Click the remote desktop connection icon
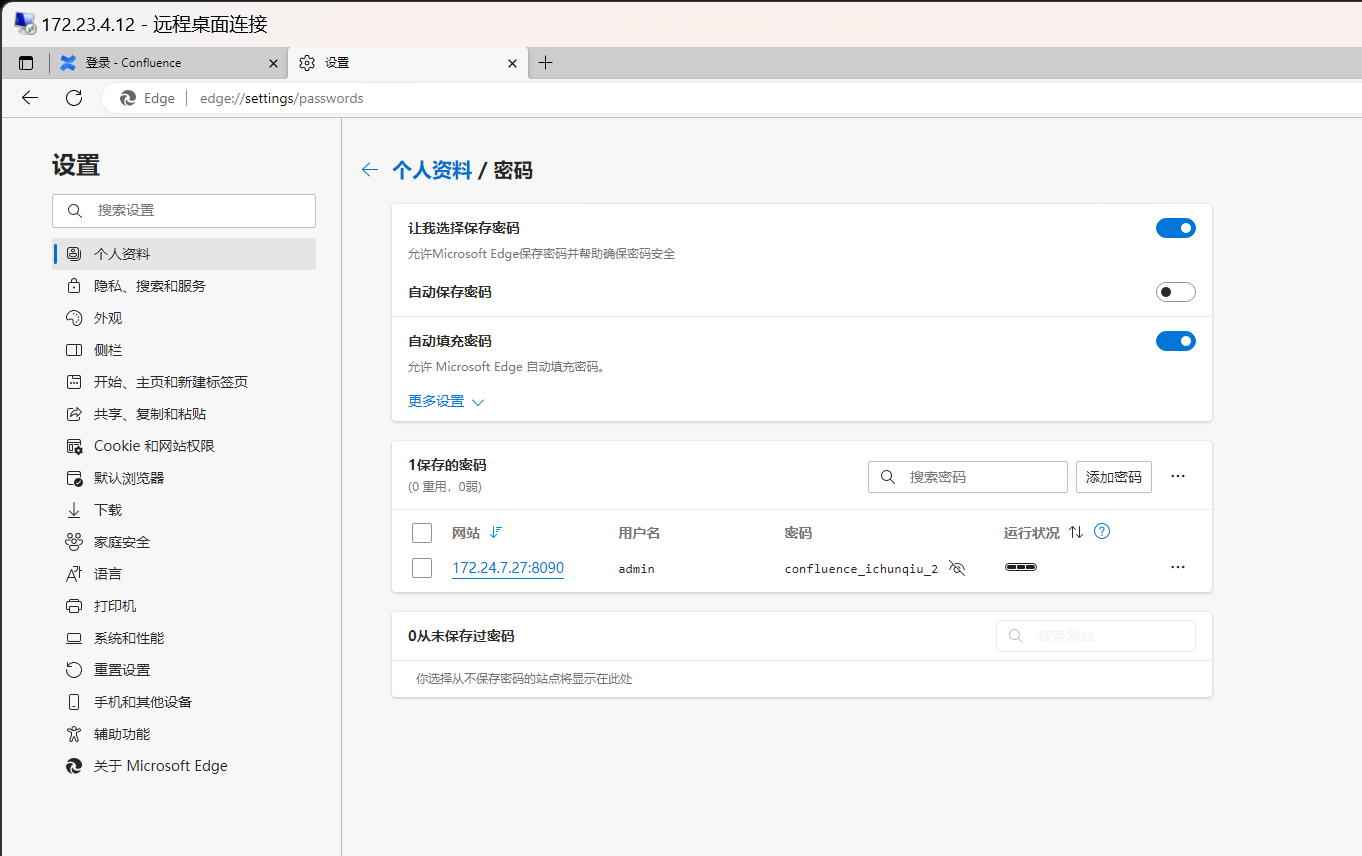This screenshot has height=856, width=1362. point(25,24)
